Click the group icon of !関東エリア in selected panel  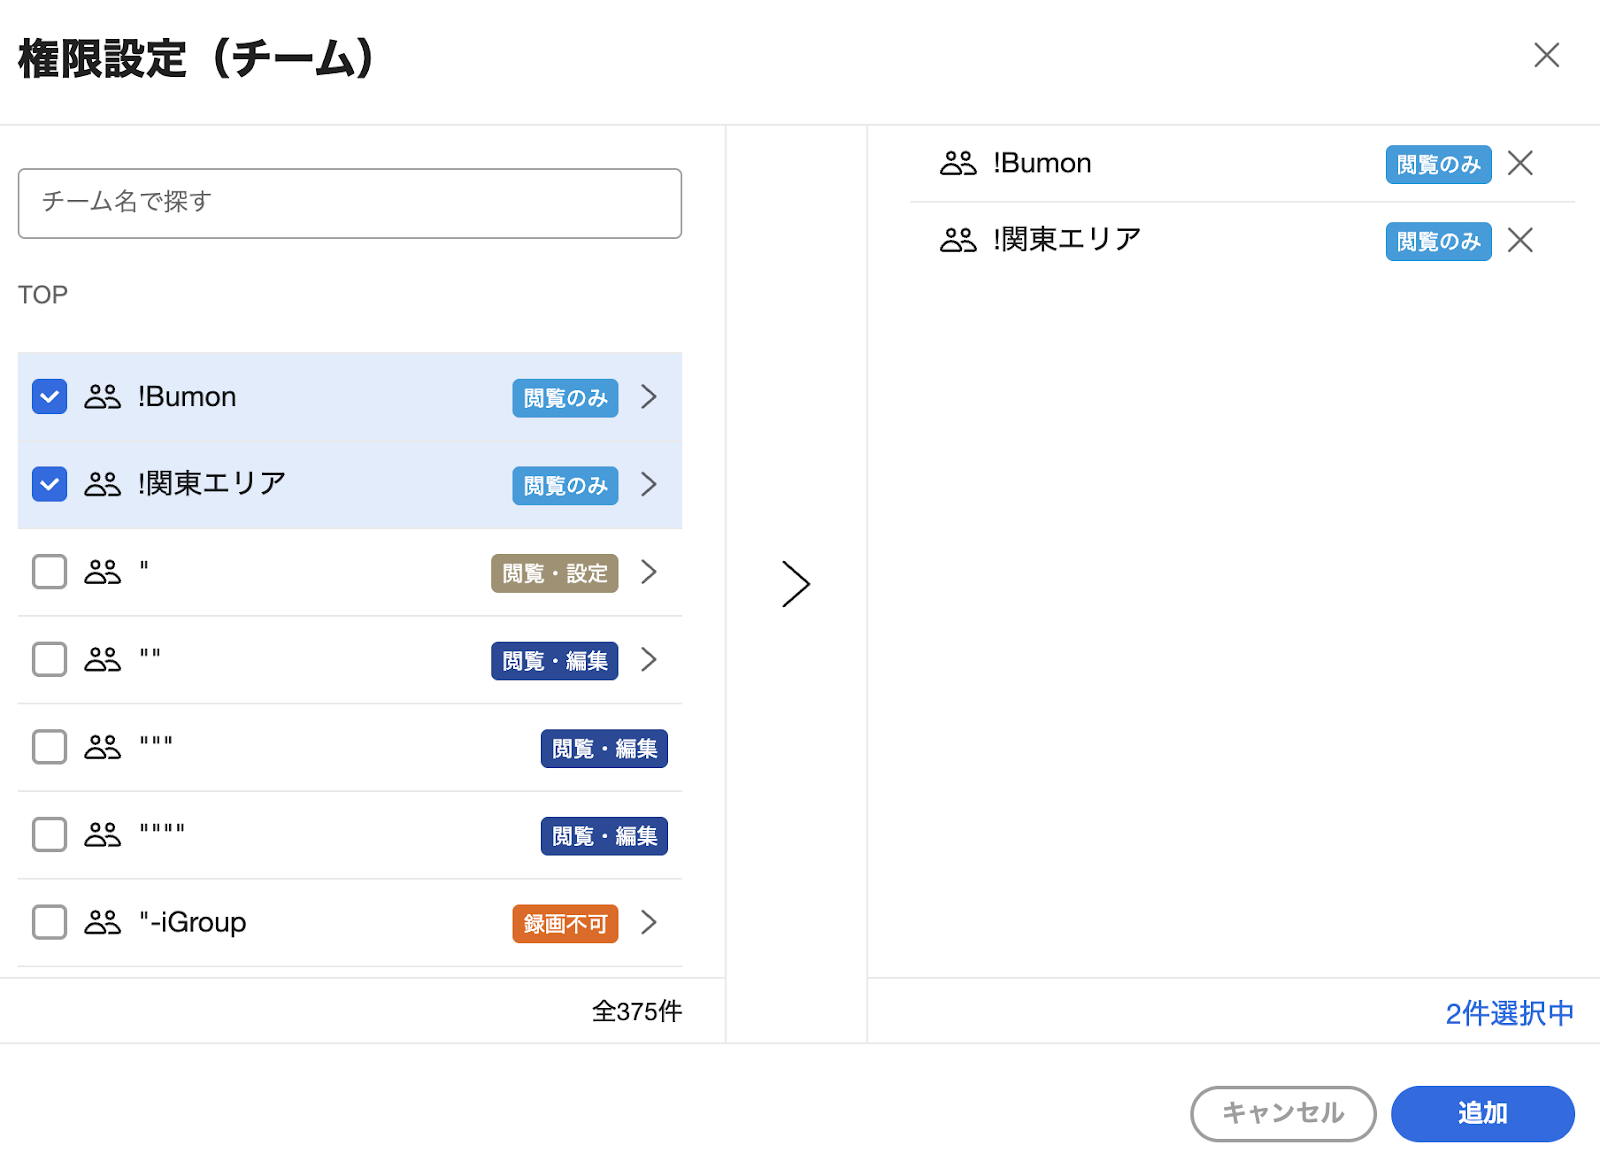[958, 240]
